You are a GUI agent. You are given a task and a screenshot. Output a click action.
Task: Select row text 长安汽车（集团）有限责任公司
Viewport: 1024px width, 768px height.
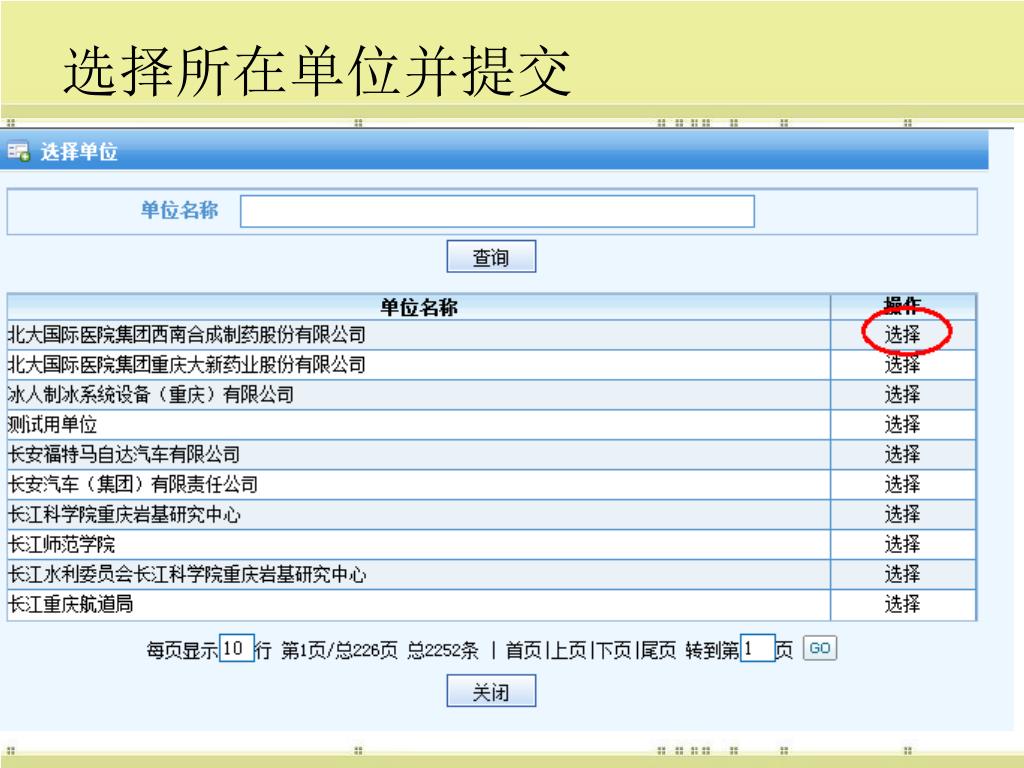point(133,485)
